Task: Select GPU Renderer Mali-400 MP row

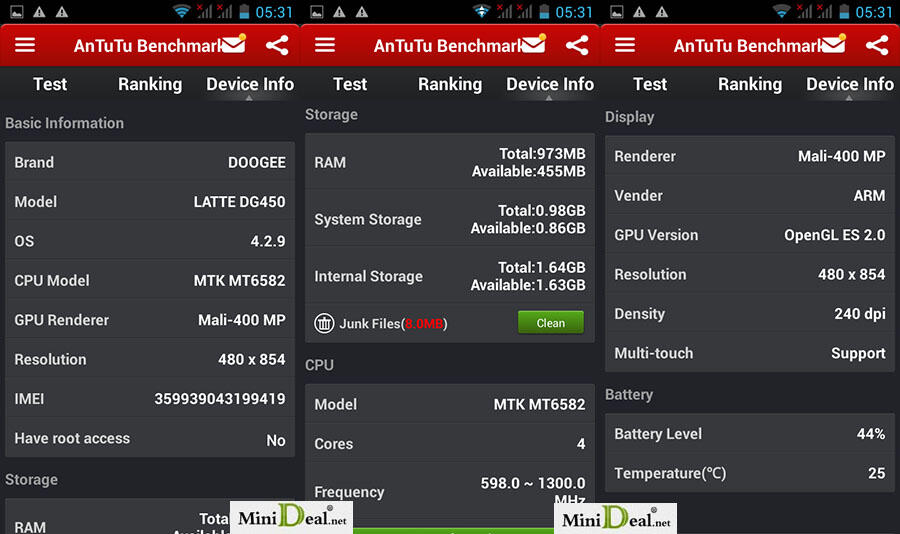Action: (150, 320)
